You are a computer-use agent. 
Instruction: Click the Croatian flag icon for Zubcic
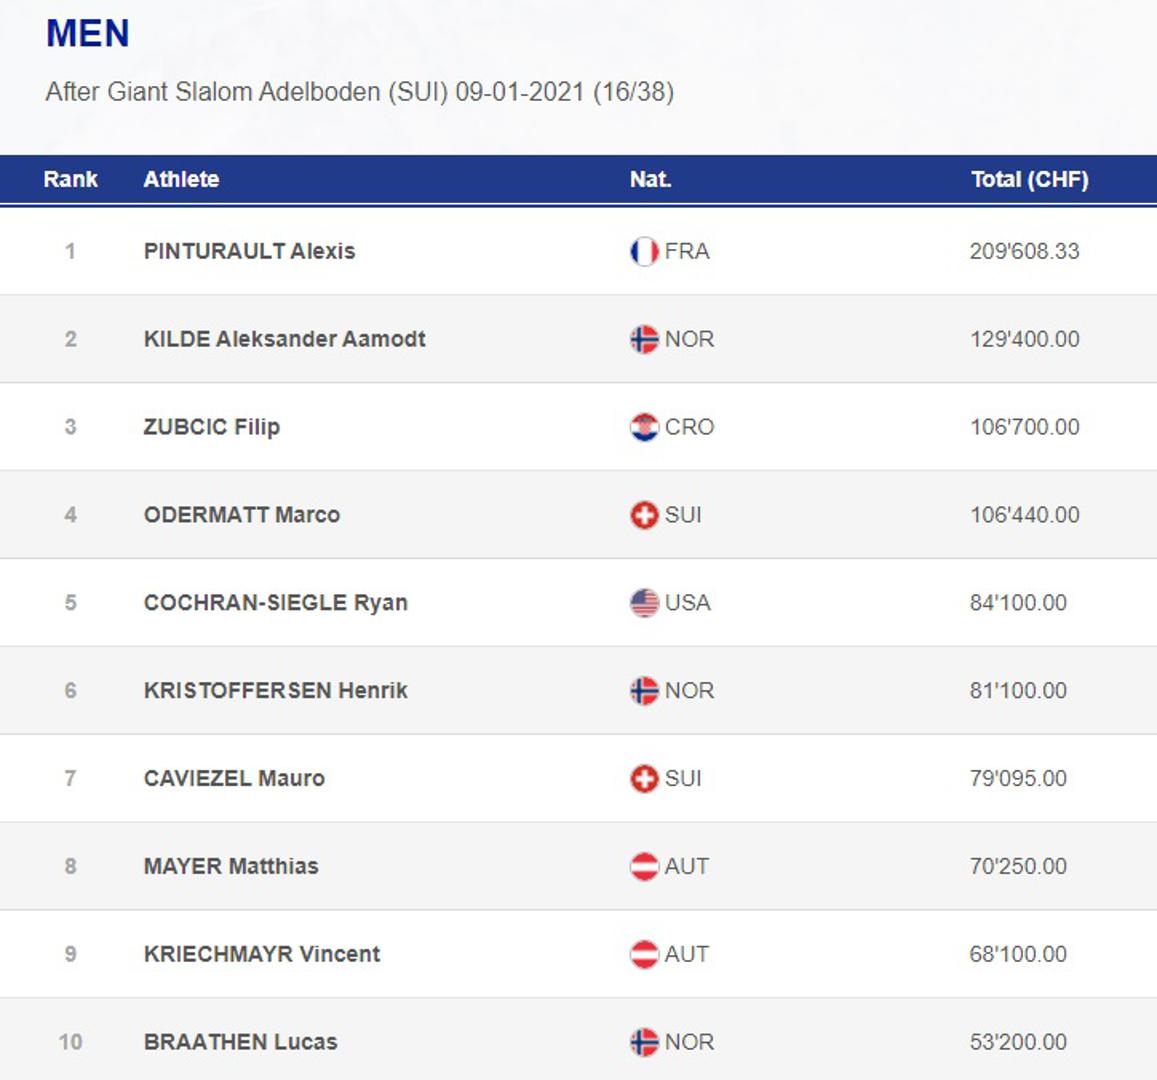tap(644, 427)
